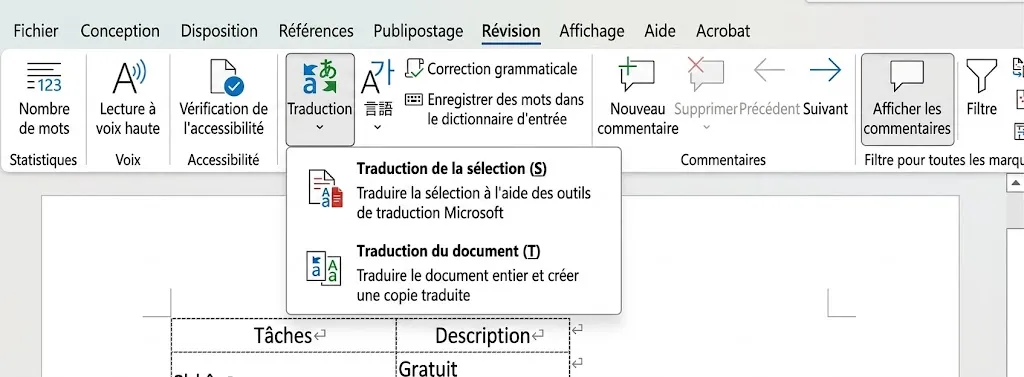The image size is (1024, 377).
Task: Switch to the Acrobat tab
Action: (x=723, y=31)
